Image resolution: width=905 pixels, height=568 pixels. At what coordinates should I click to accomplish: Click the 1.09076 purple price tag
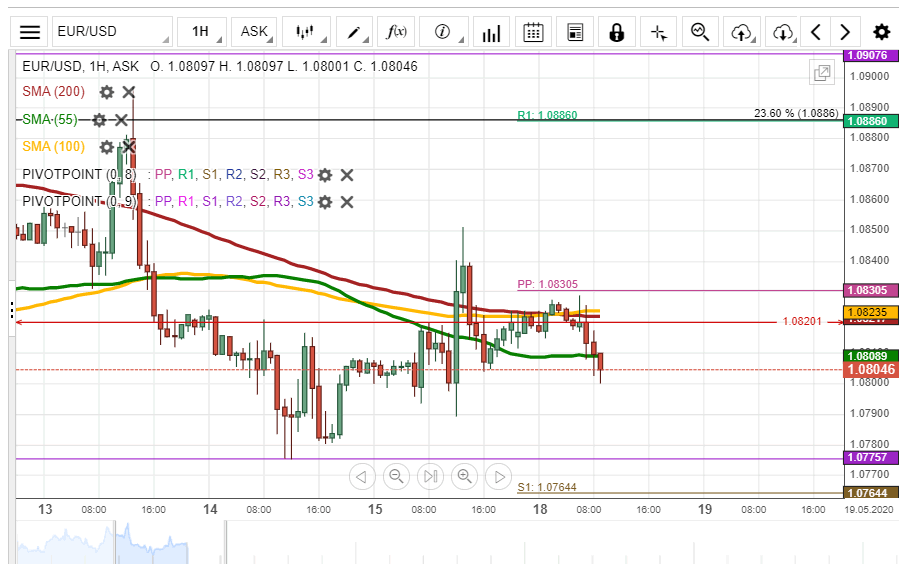click(871, 55)
